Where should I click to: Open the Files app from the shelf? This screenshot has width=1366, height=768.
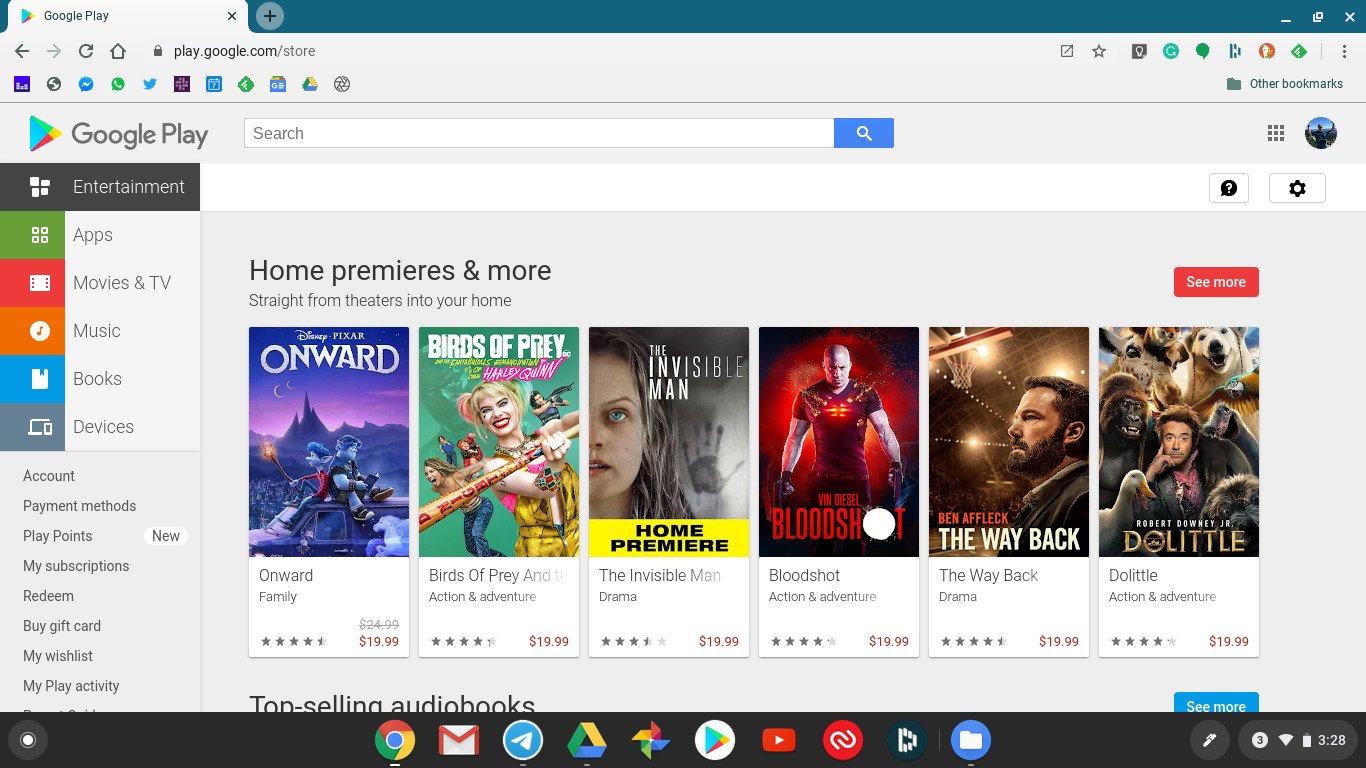coord(970,740)
